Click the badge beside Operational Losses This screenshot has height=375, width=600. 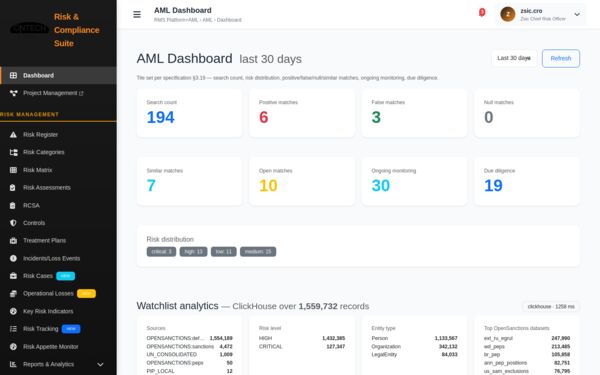tap(86, 293)
